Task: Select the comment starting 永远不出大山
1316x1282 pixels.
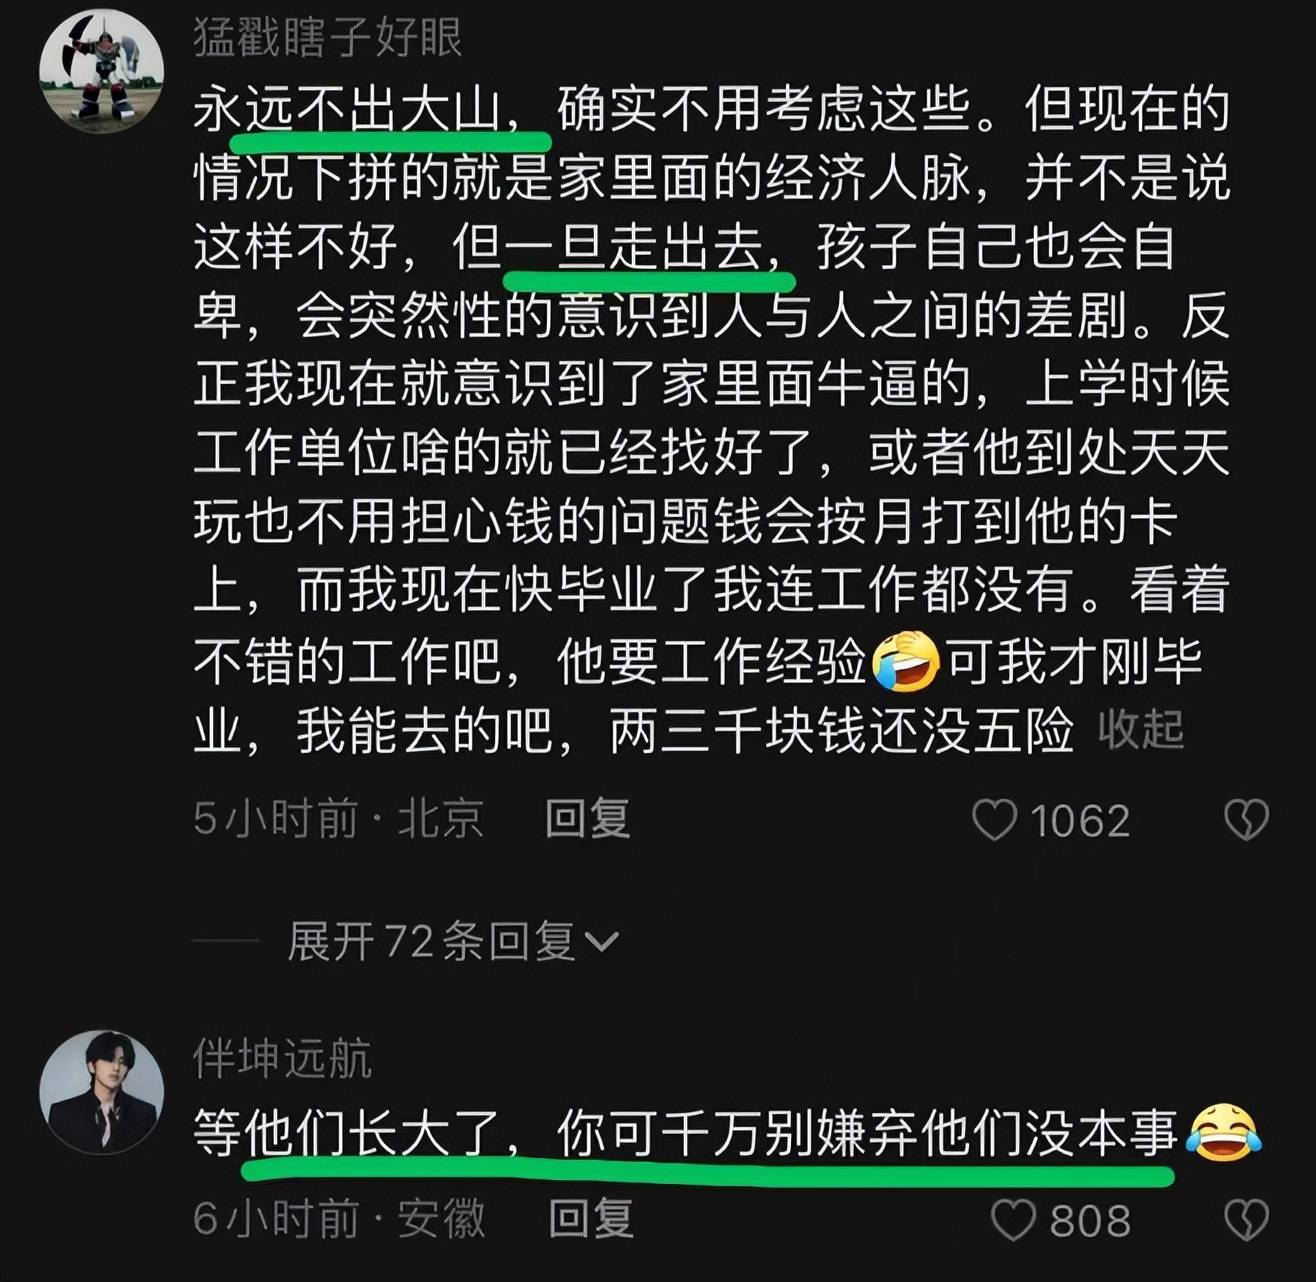Action: 711,421
